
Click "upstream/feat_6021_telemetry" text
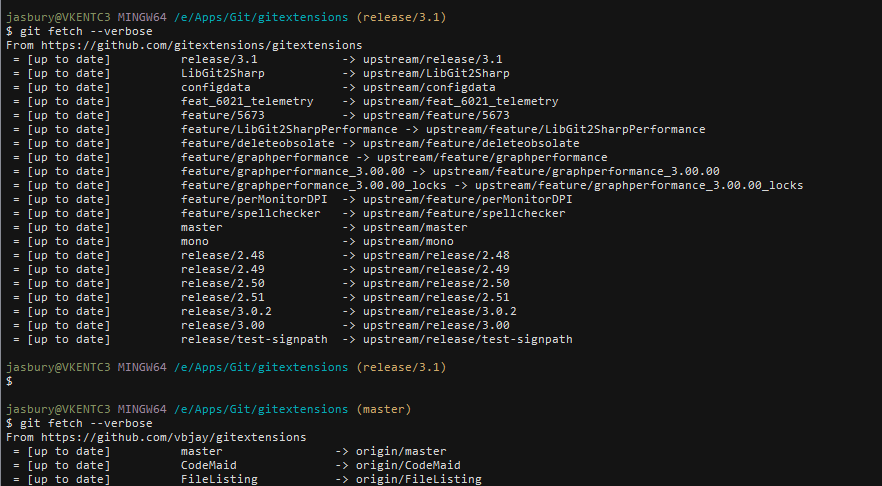click(461, 101)
